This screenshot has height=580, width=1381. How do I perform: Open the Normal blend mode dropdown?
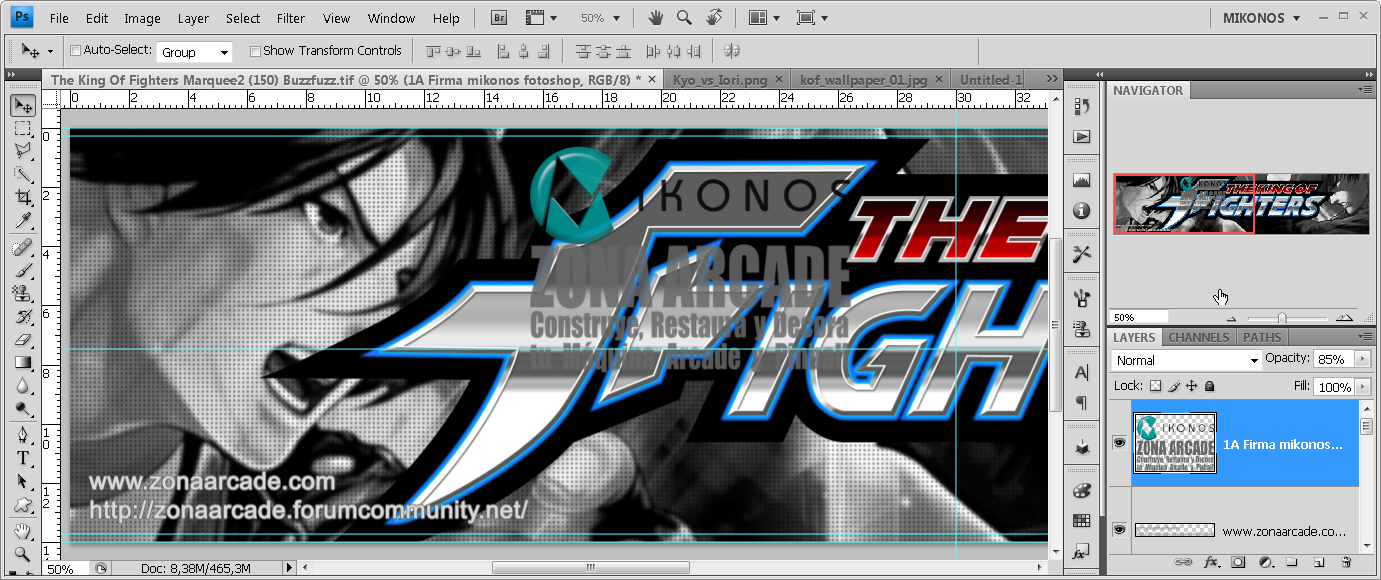1187,360
